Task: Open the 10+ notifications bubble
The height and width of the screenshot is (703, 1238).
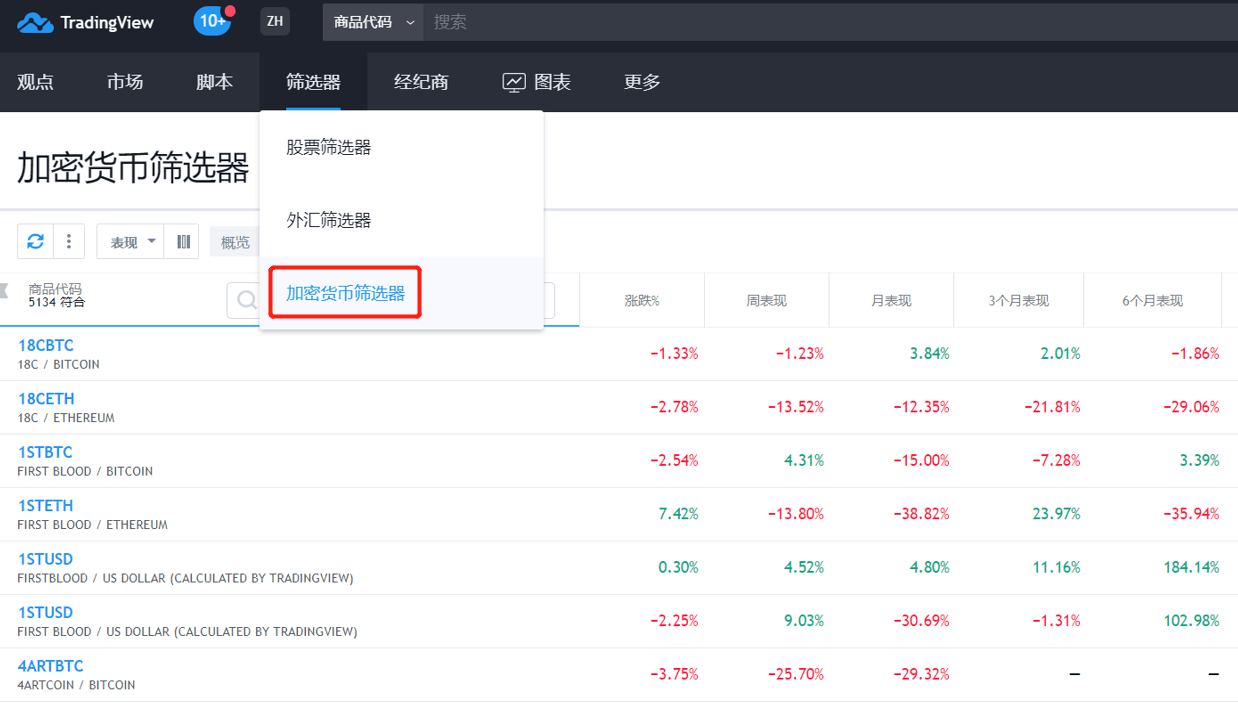Action: (x=212, y=21)
